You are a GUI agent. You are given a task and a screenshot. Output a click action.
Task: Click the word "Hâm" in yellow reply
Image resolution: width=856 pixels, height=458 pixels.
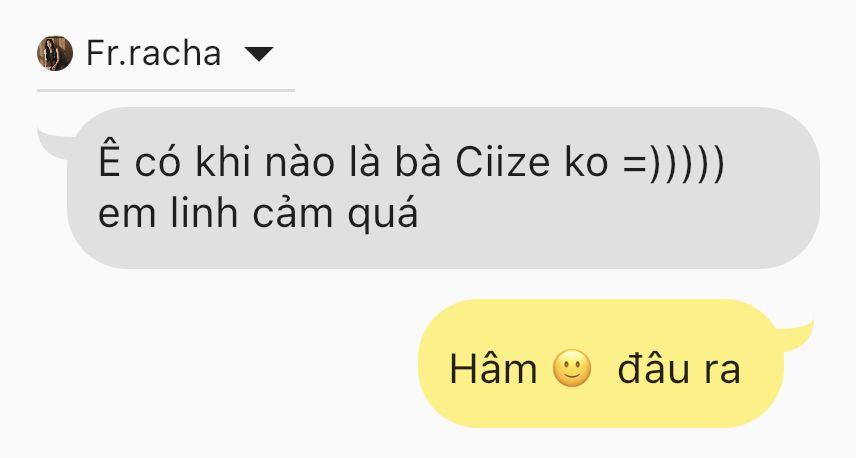tap(493, 369)
